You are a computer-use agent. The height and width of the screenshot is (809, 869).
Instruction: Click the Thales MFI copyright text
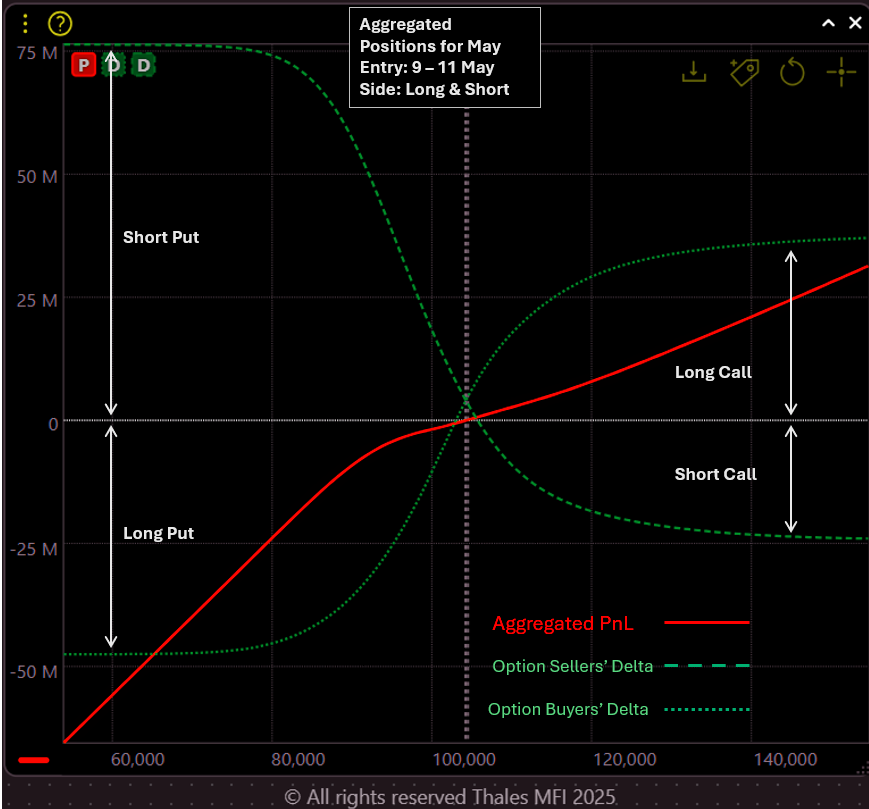(x=449, y=797)
